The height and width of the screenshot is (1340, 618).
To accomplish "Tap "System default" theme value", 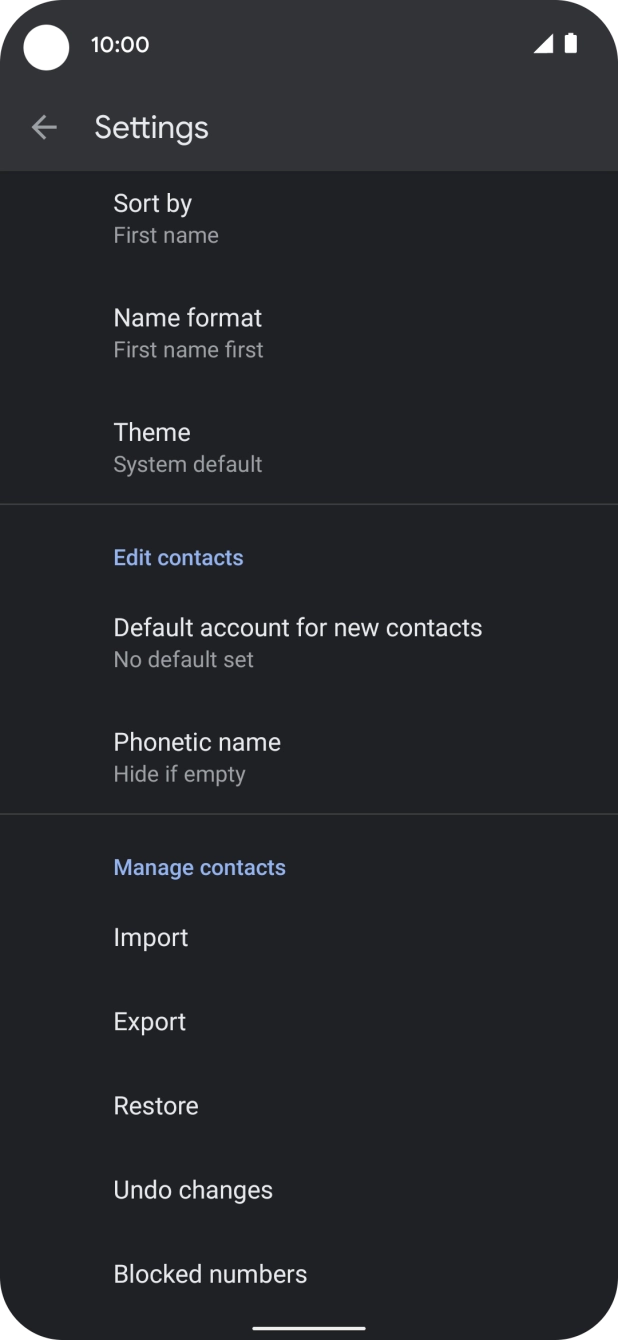I will click(188, 464).
